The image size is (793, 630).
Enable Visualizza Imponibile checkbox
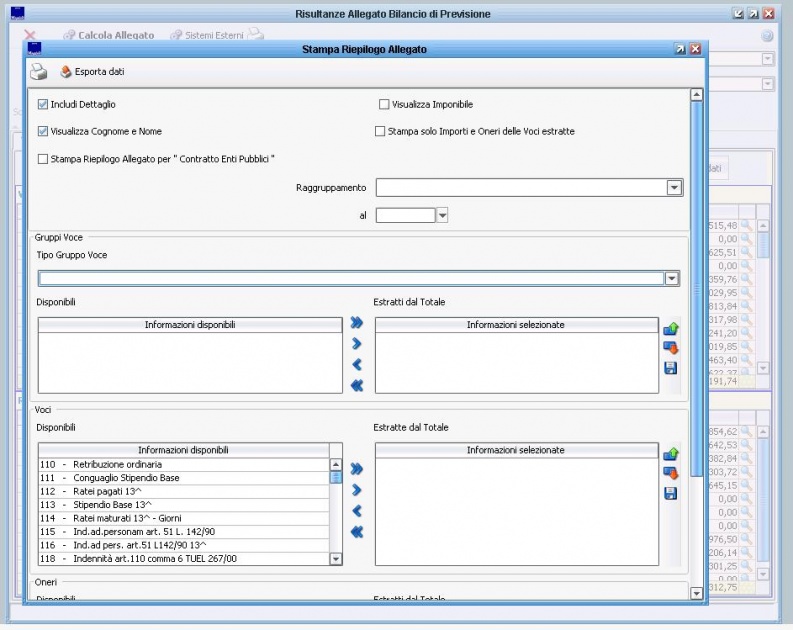pyautogui.click(x=384, y=104)
